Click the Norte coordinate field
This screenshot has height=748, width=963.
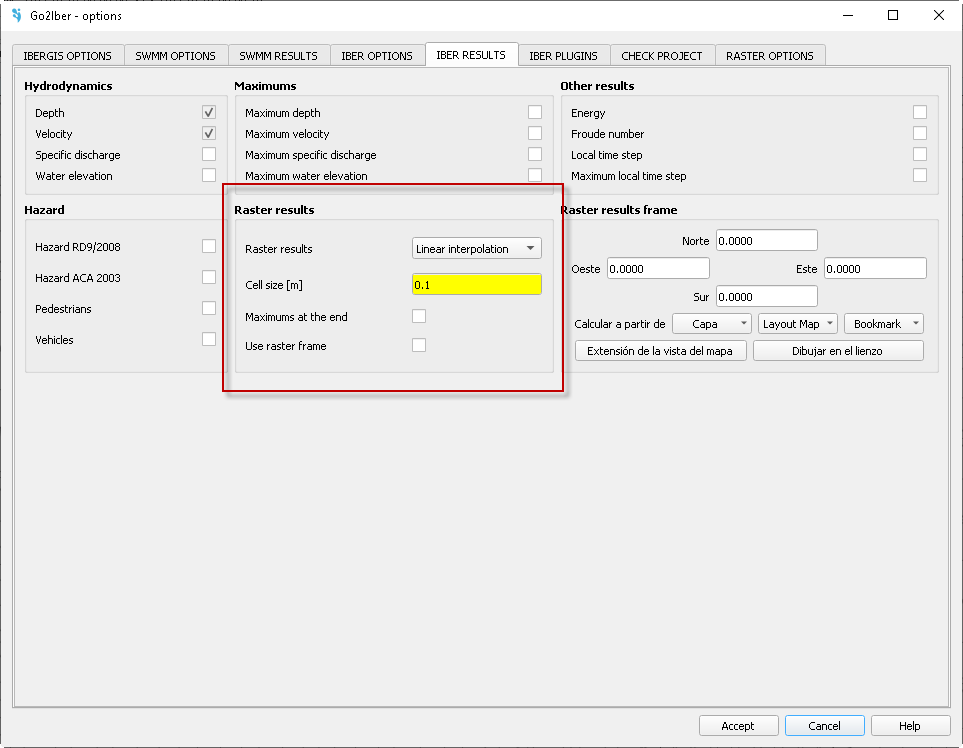pyautogui.click(x=766, y=240)
